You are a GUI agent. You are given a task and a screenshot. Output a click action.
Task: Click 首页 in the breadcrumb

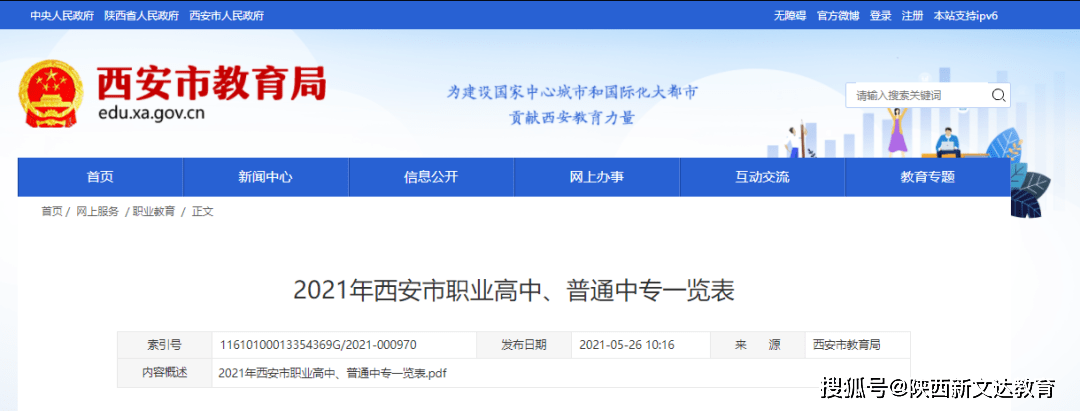[52, 212]
